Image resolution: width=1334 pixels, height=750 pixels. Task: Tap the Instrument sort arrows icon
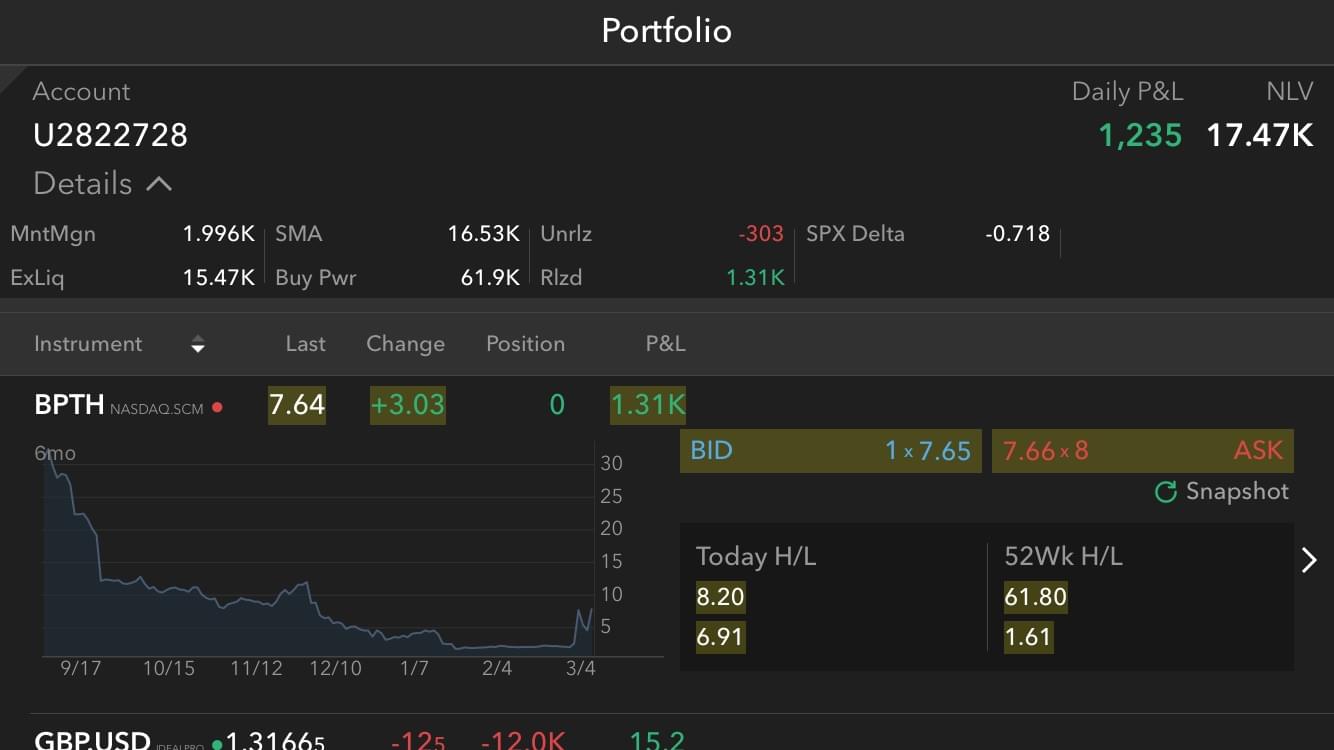pos(198,345)
